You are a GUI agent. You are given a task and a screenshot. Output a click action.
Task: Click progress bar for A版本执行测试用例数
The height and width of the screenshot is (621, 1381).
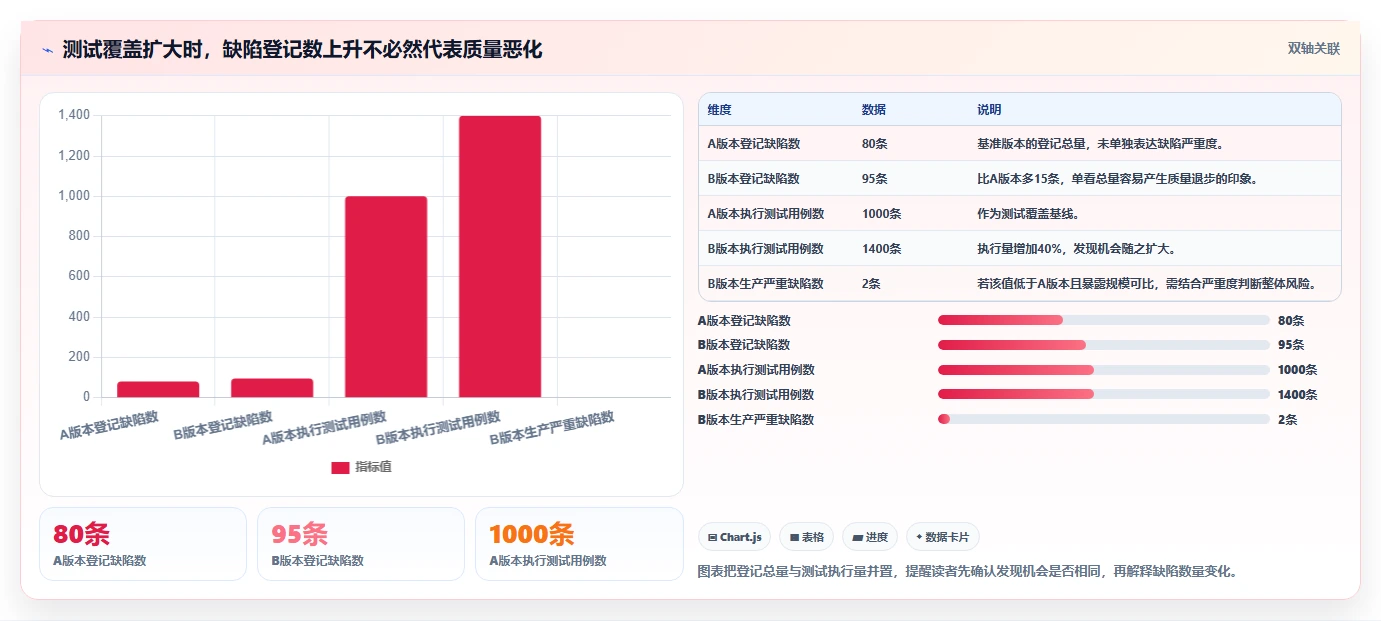click(1103, 370)
